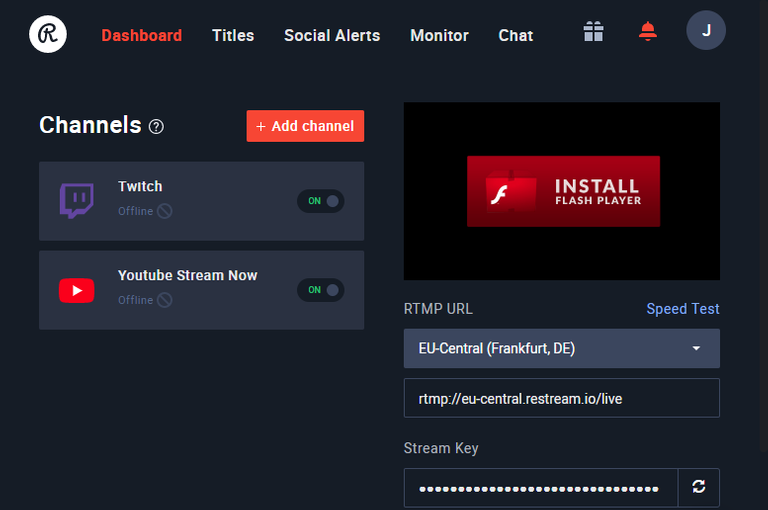Viewport: 768px width, 510px height.
Task: Click the Add channel button
Action: tap(305, 126)
